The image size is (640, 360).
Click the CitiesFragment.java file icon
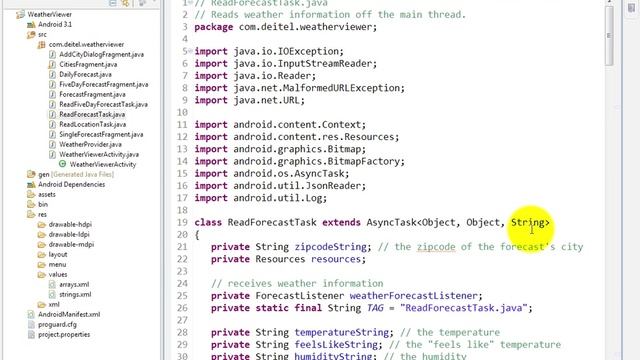(52, 64)
